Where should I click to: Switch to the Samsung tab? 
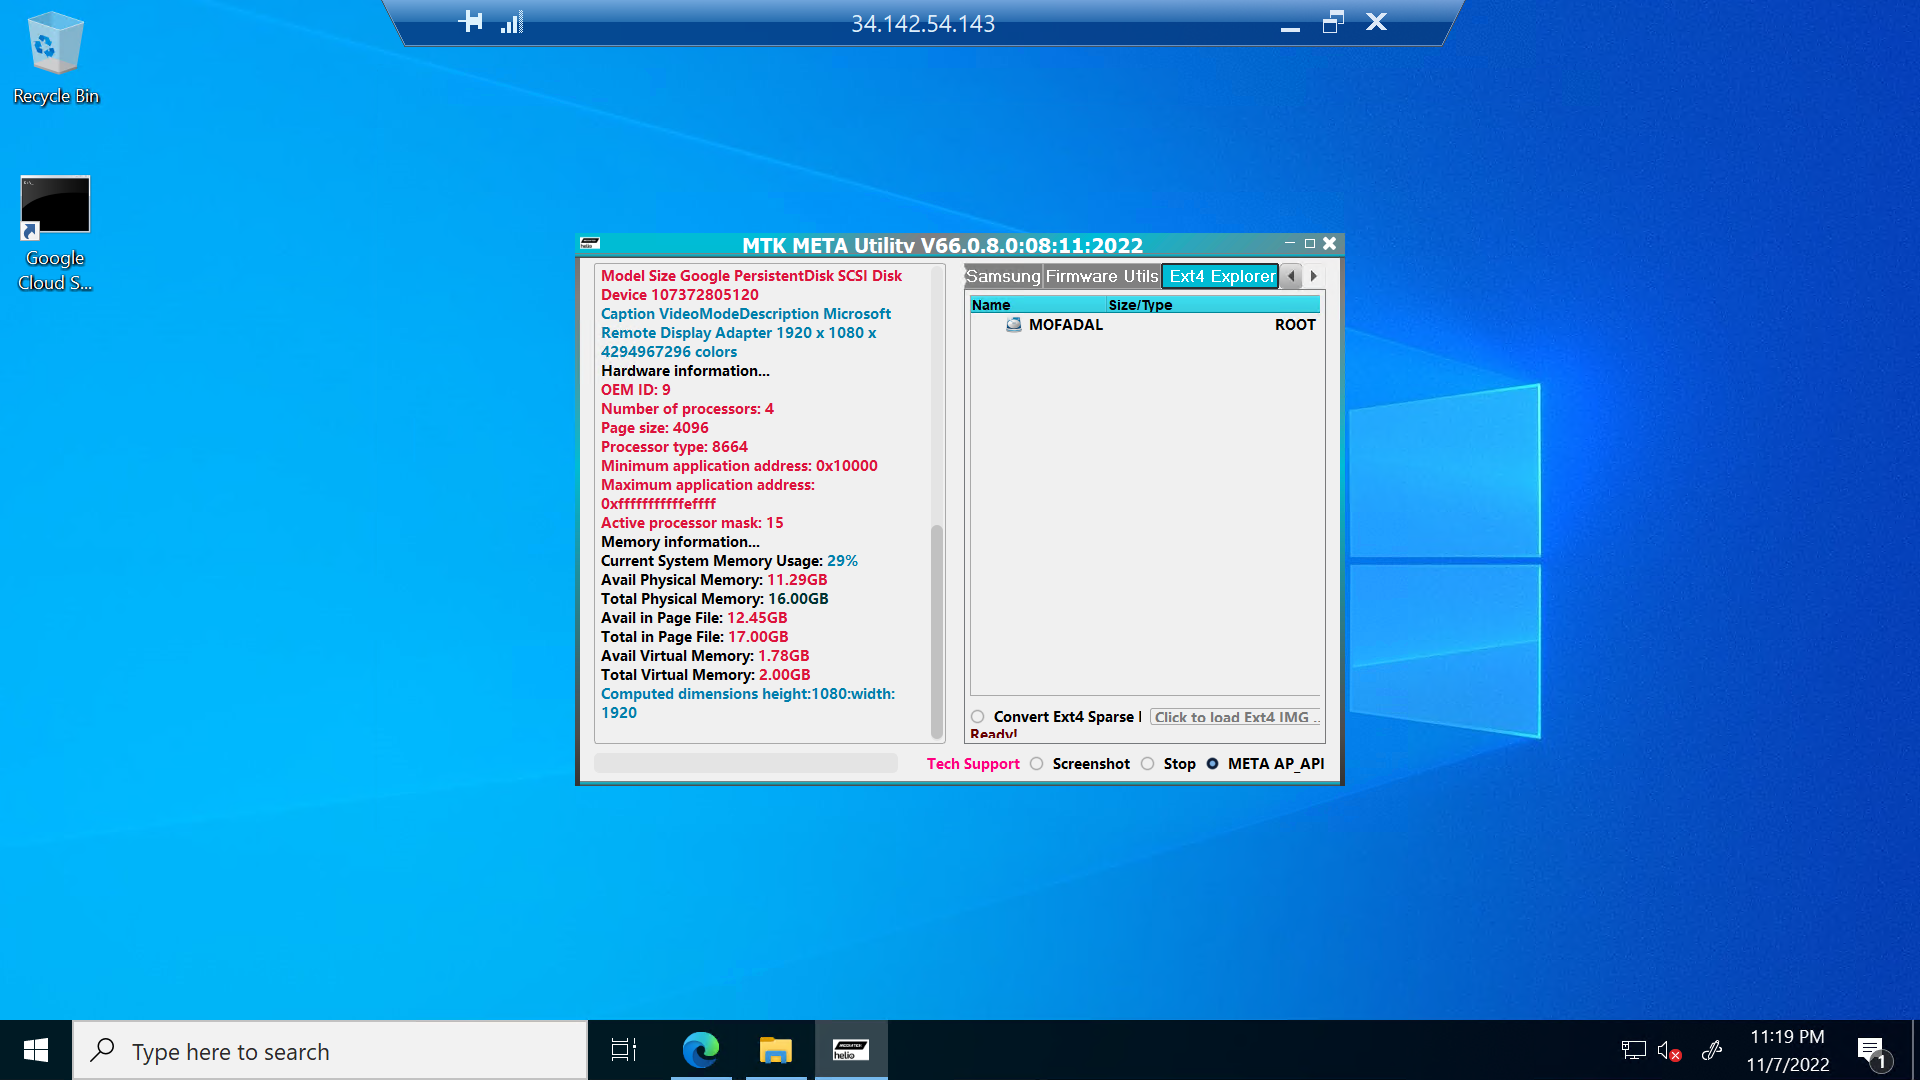pos(1003,276)
